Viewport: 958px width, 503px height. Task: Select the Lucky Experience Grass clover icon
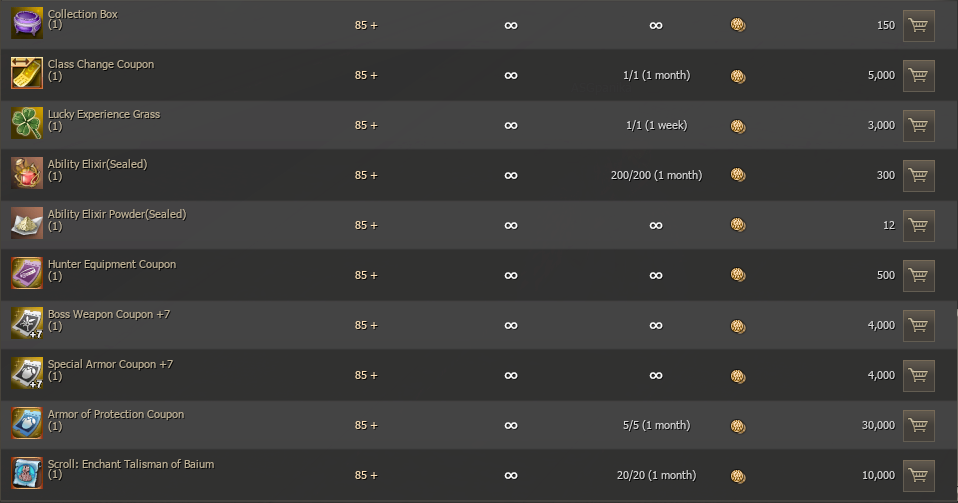(27, 124)
